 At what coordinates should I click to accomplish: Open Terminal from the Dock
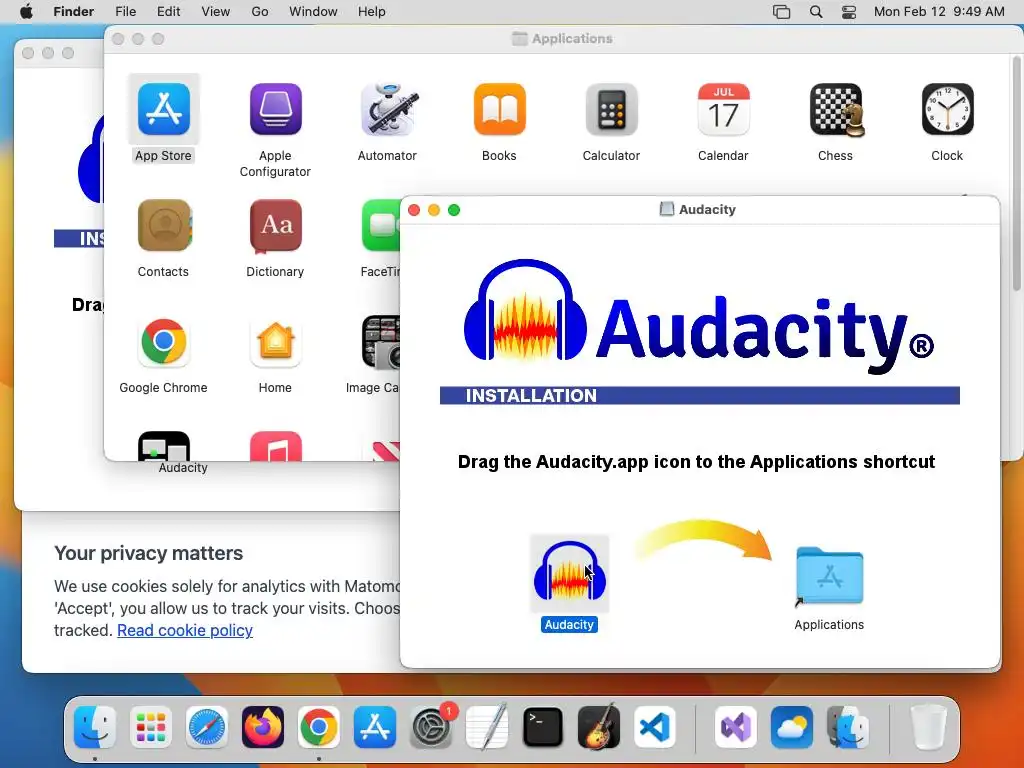point(543,727)
